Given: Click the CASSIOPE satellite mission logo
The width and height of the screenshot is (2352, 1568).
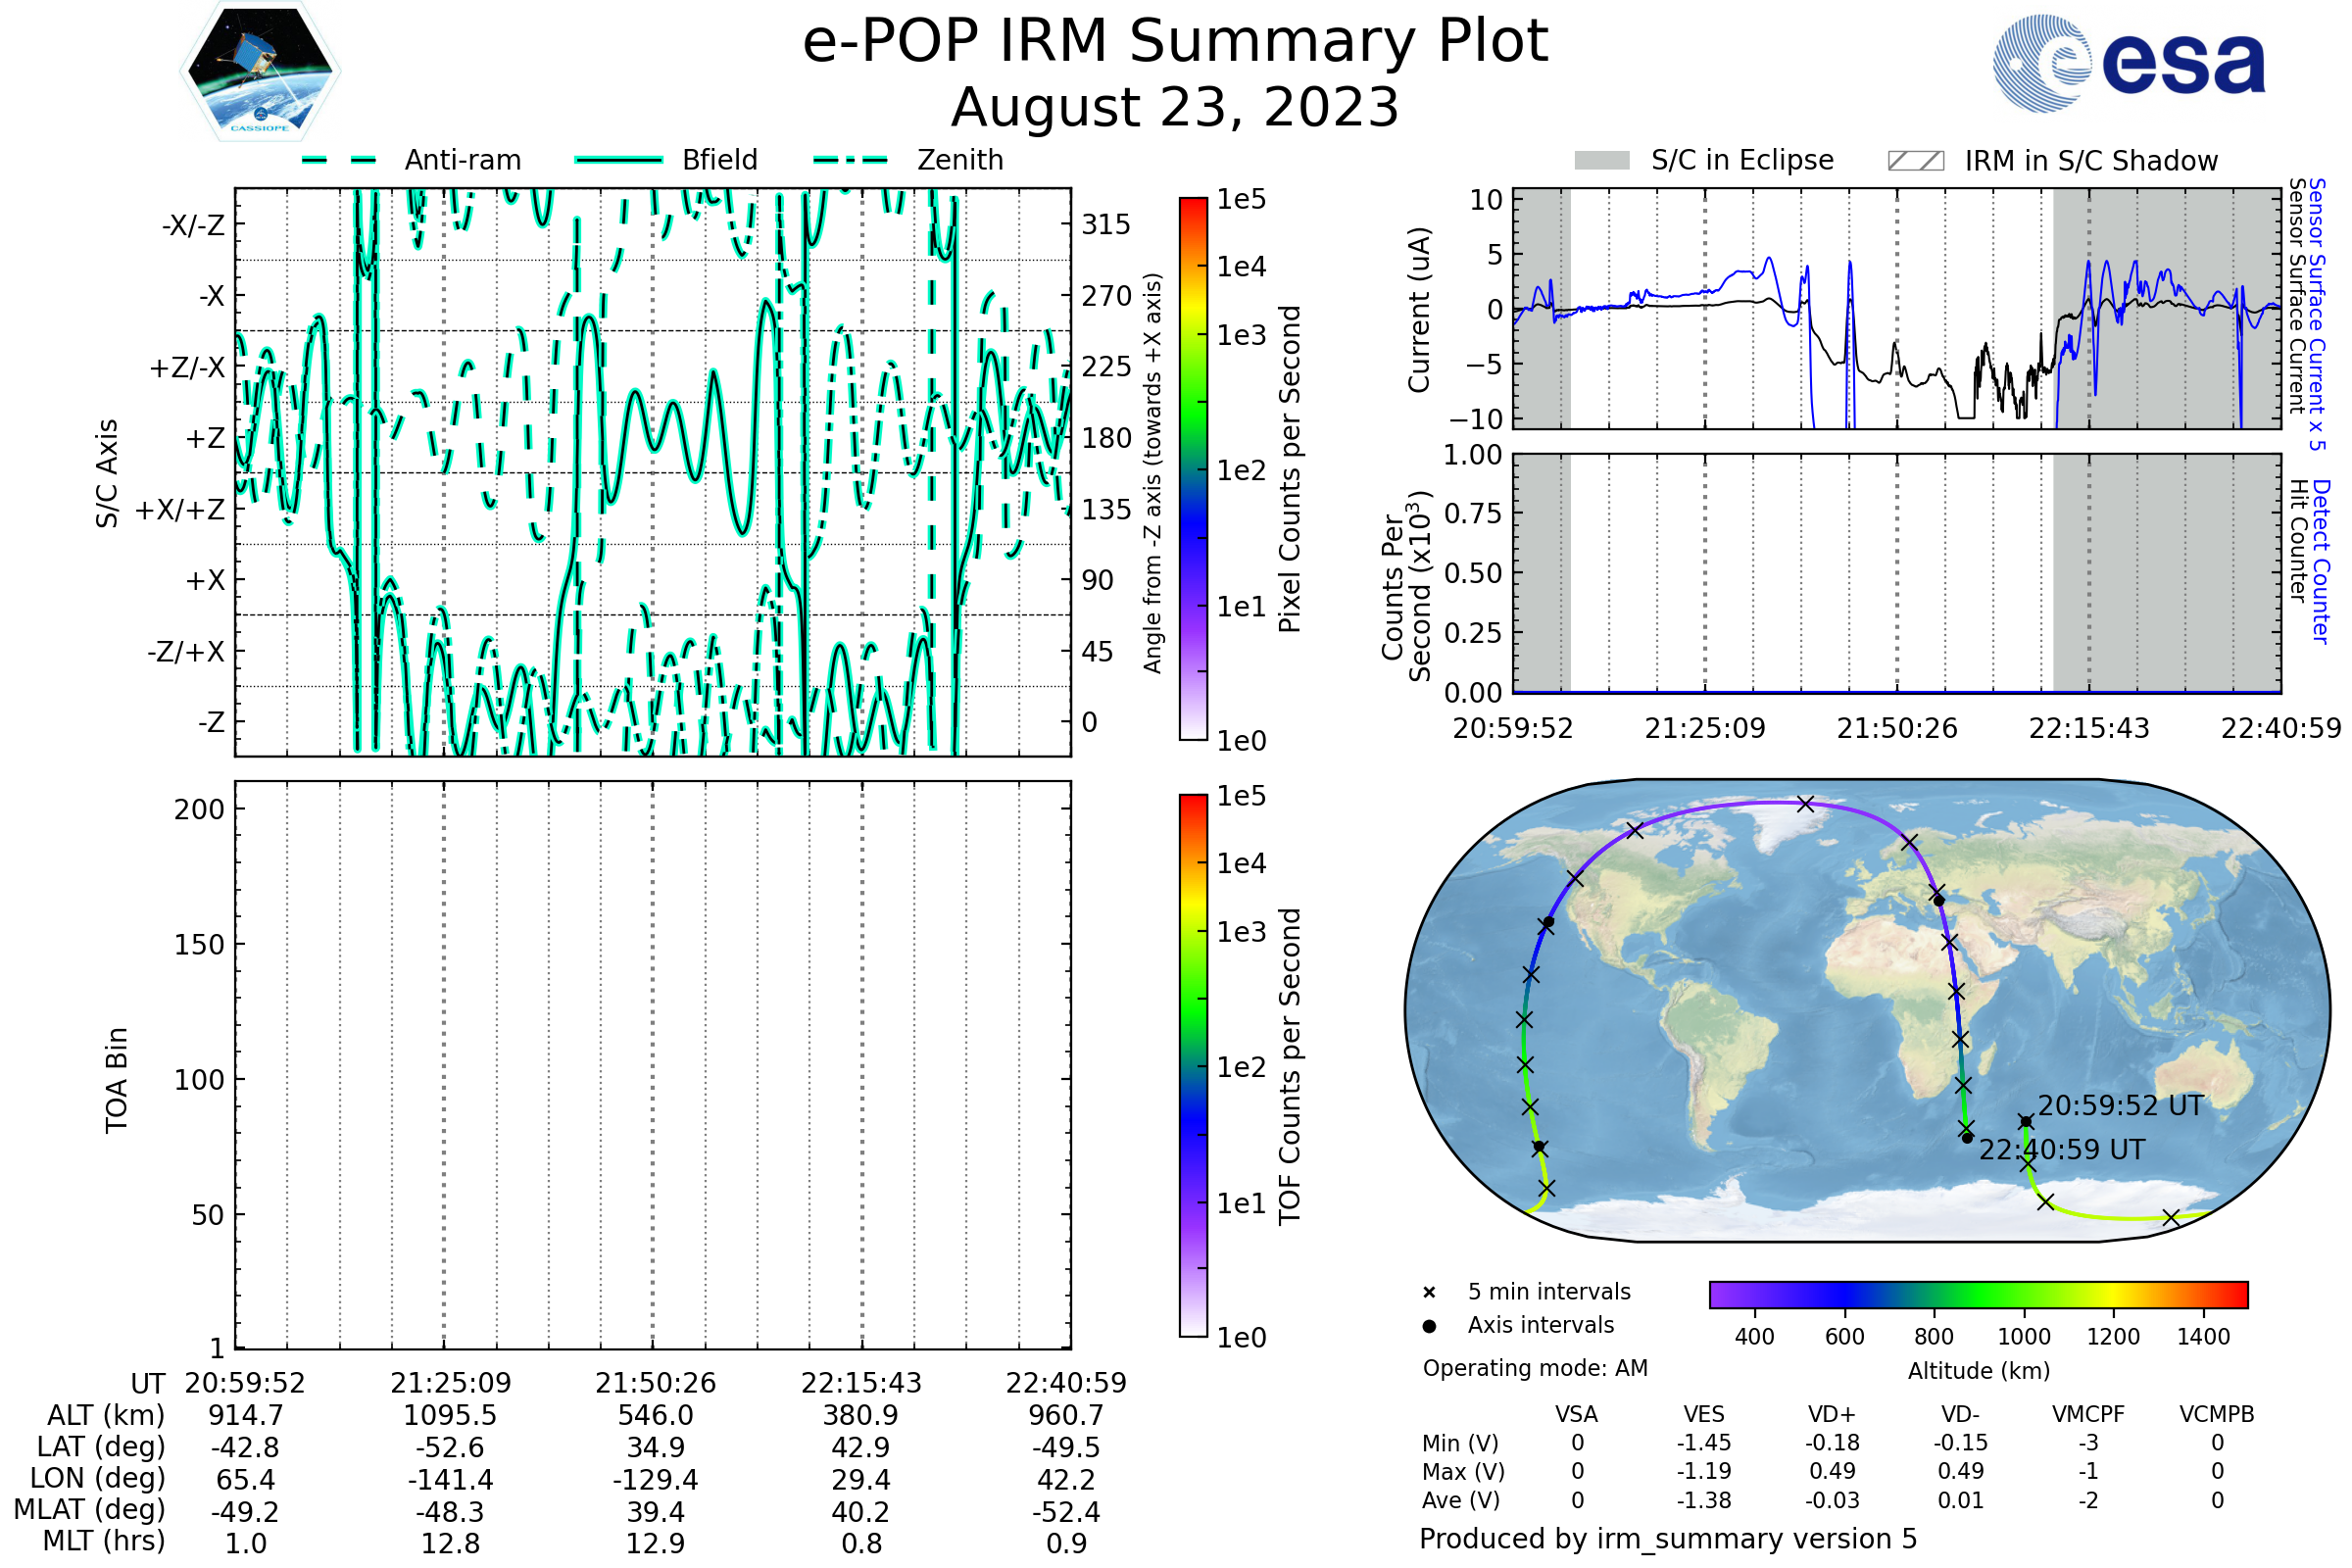Looking at the screenshot, I should [x=260, y=72].
